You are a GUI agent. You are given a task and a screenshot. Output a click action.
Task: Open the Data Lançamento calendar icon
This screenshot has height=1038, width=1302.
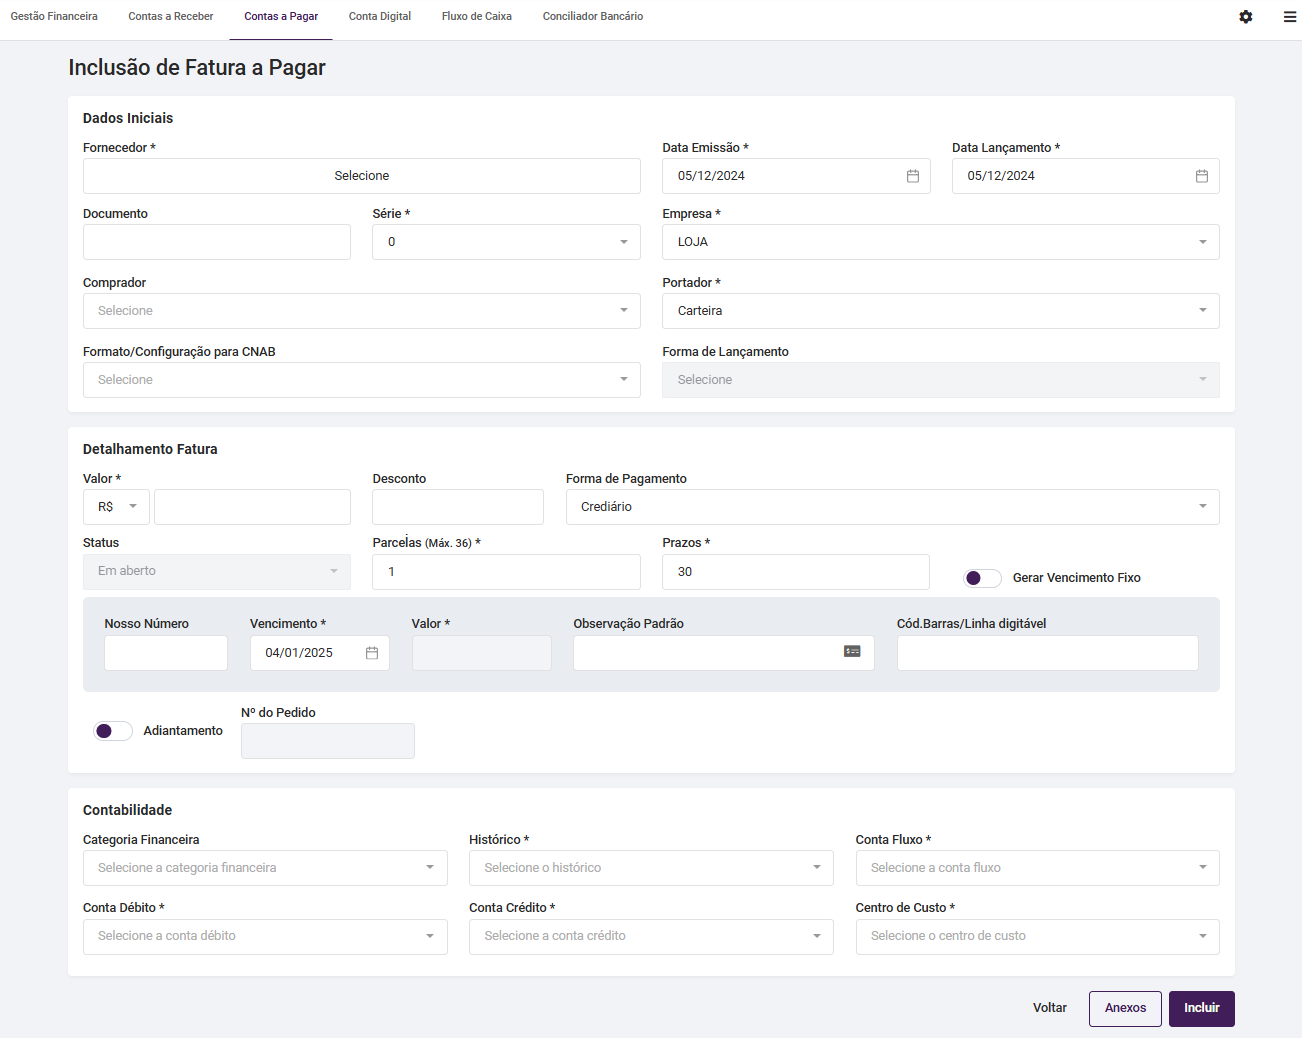(1202, 176)
